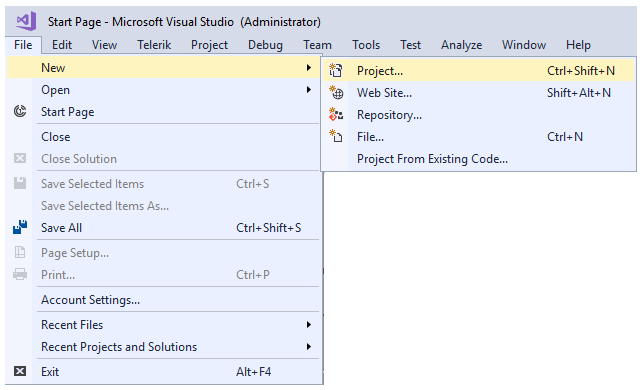
Task: Select New in the File menu
Action: [x=163, y=68]
